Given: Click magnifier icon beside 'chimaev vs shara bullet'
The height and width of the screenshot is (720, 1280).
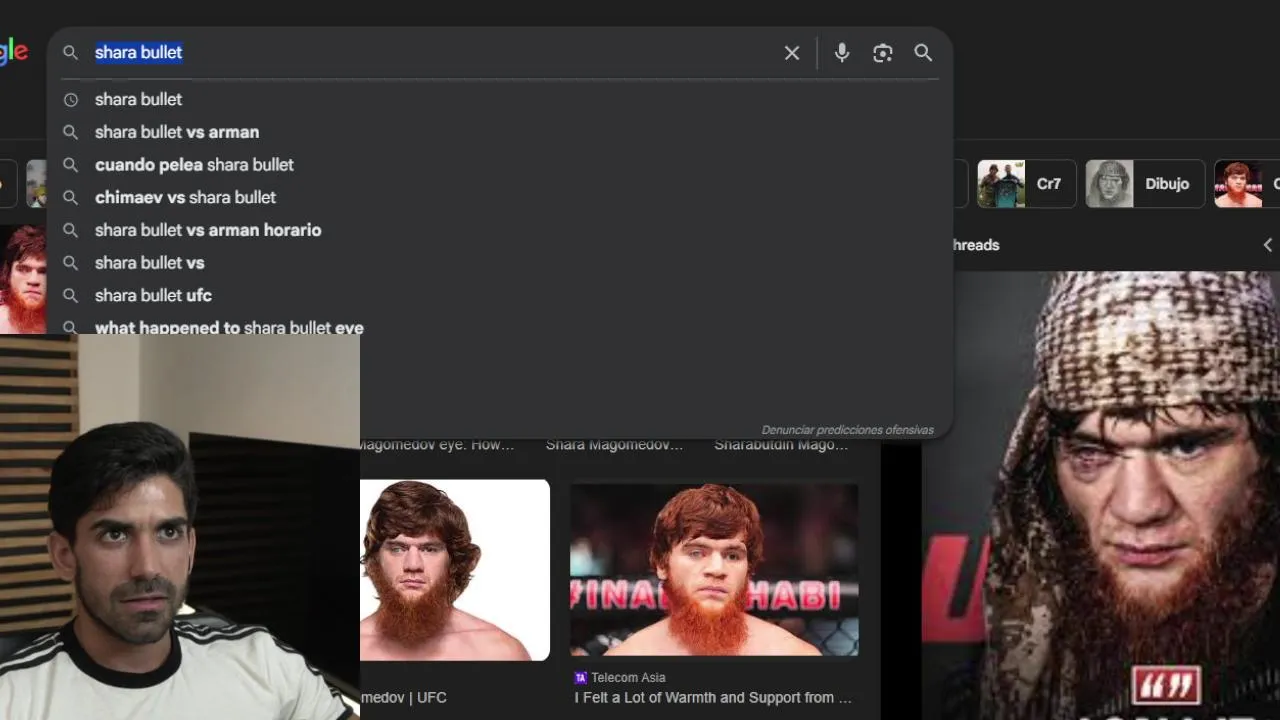Looking at the screenshot, I should click(x=70, y=198).
